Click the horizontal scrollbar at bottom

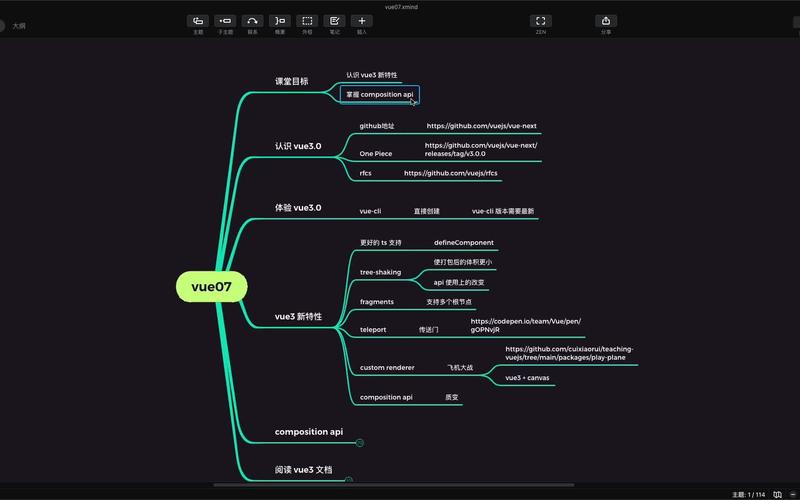pos(400,485)
